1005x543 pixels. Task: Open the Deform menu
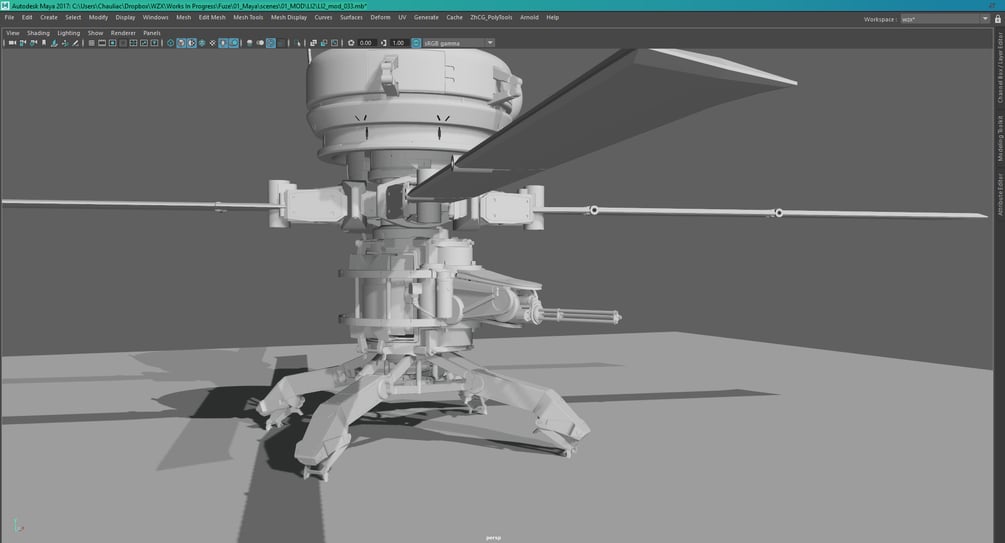tap(380, 17)
